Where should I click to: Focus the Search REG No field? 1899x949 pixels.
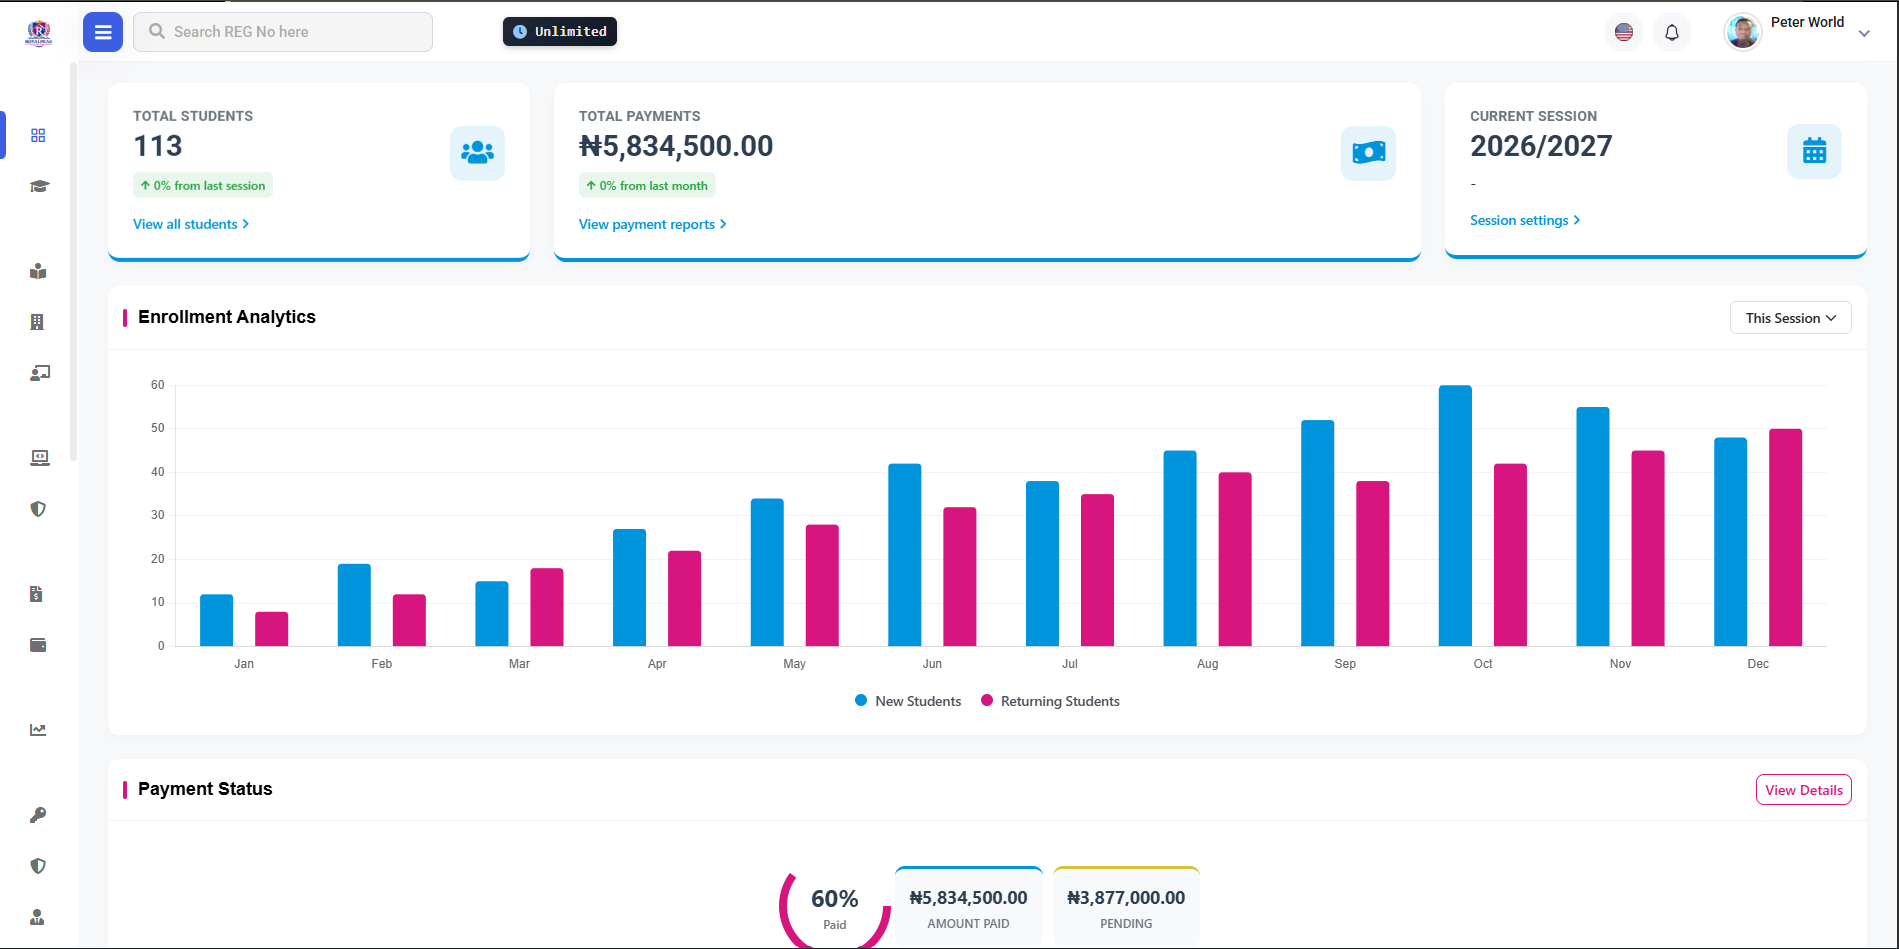coord(283,32)
